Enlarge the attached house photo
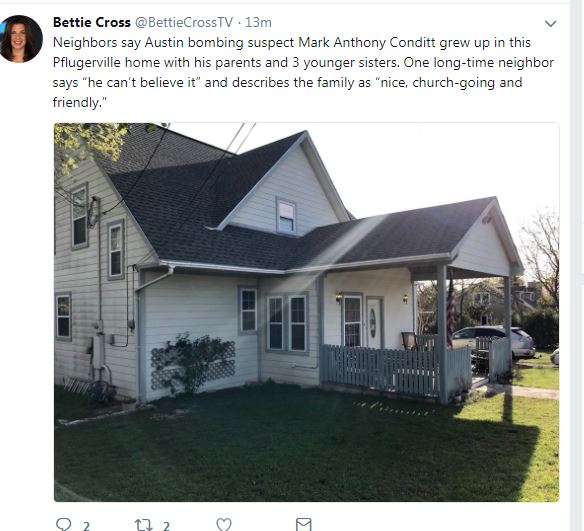The image size is (584, 531). pyautogui.click(x=307, y=312)
